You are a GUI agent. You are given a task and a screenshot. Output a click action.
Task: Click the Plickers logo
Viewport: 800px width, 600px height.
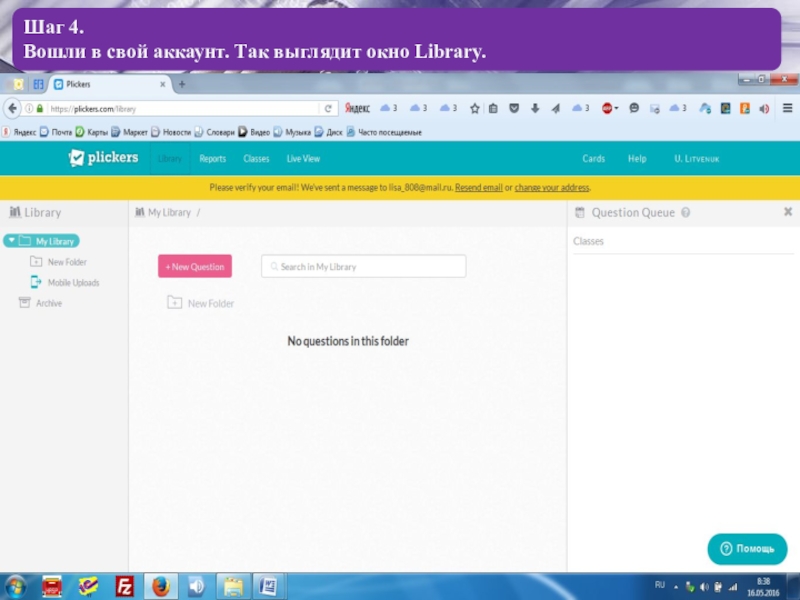click(103, 158)
